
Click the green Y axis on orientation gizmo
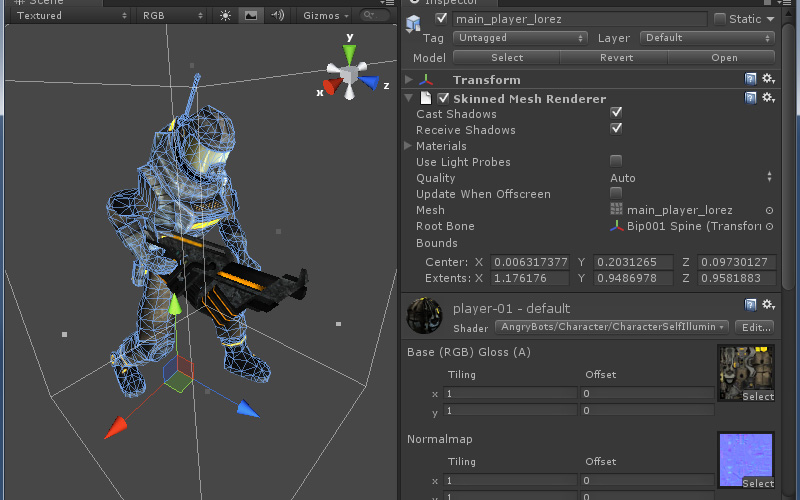[x=350, y=52]
